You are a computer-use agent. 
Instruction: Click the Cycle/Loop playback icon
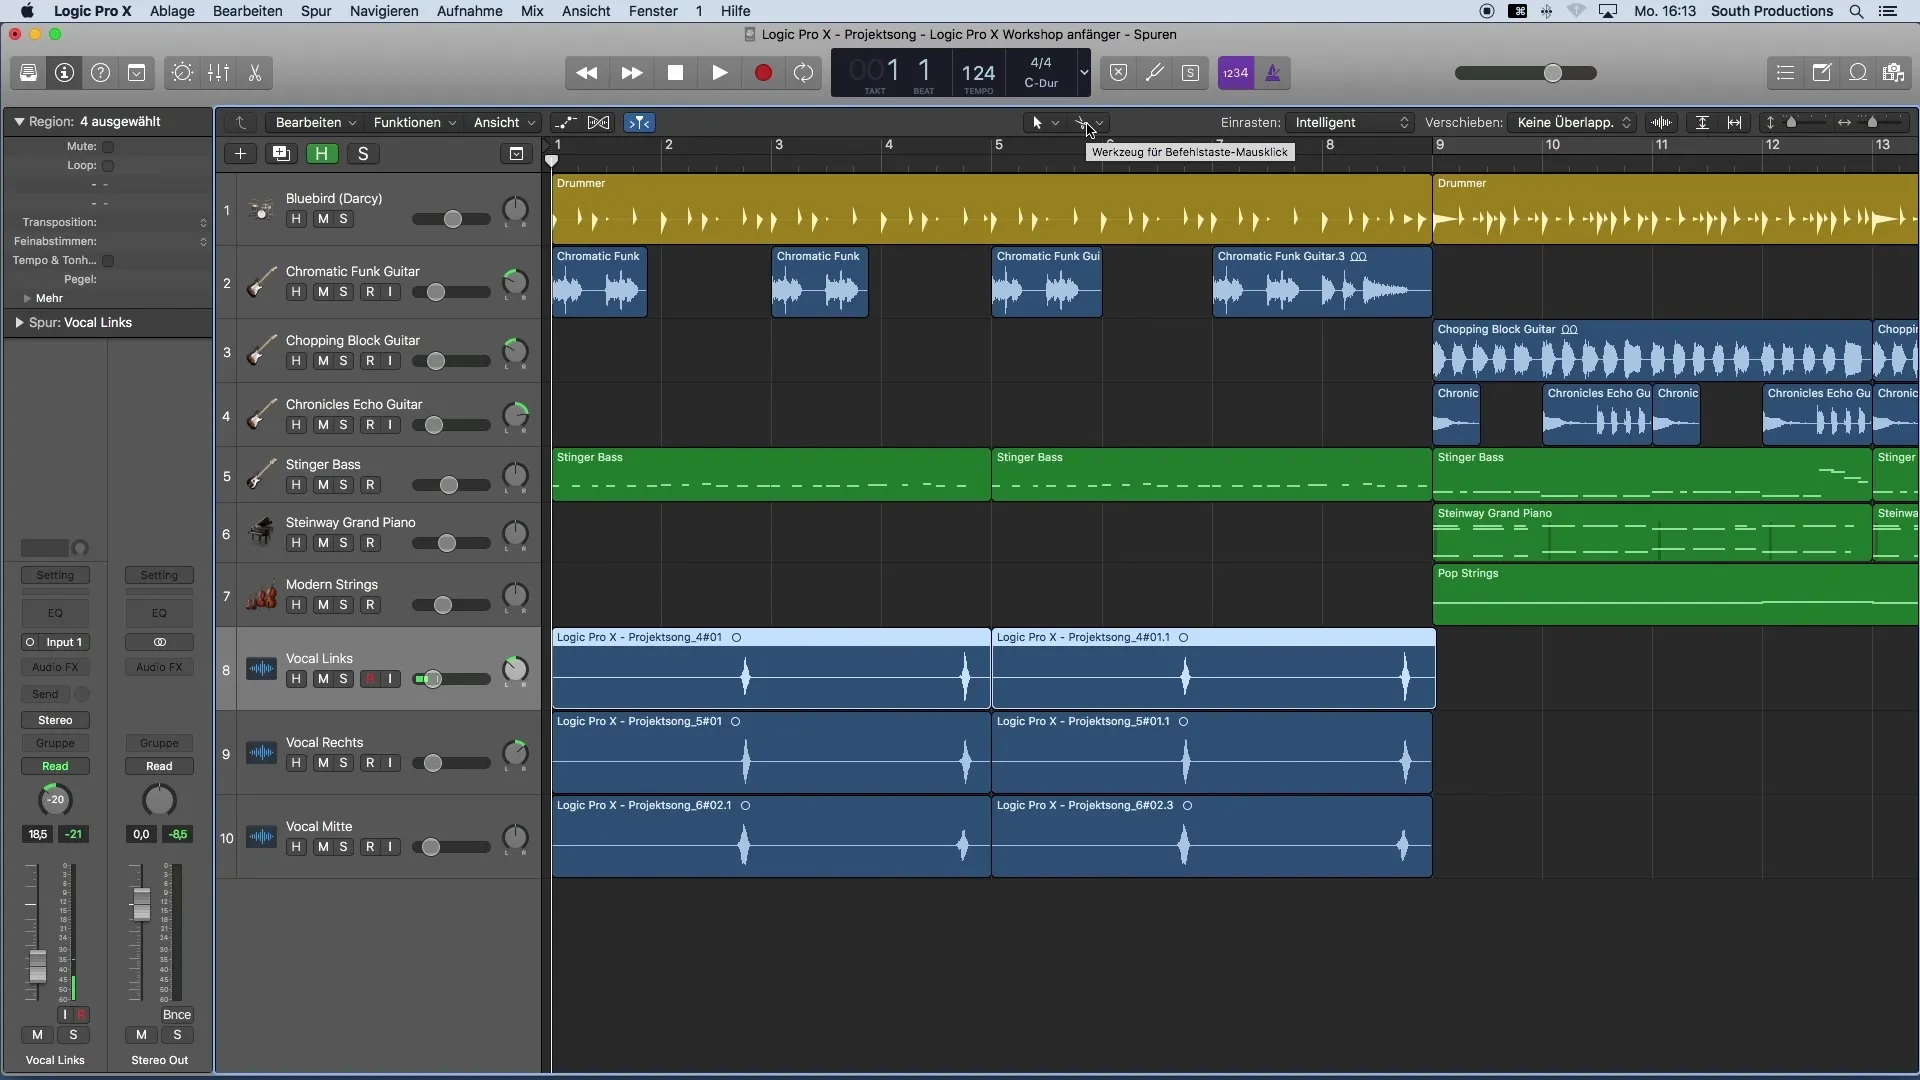(804, 73)
